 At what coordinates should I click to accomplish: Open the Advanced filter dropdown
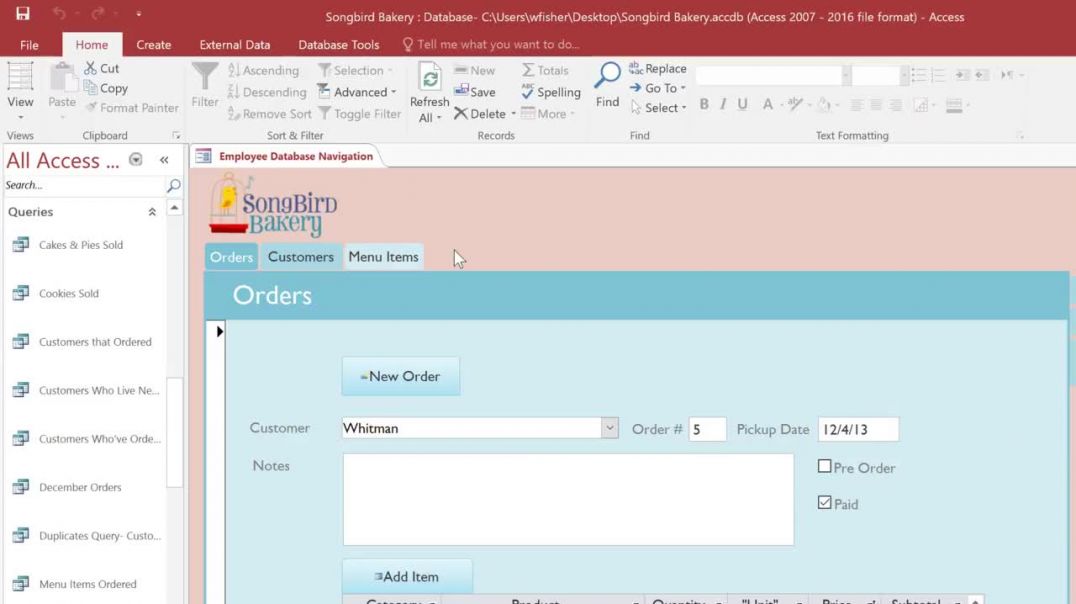click(357, 92)
